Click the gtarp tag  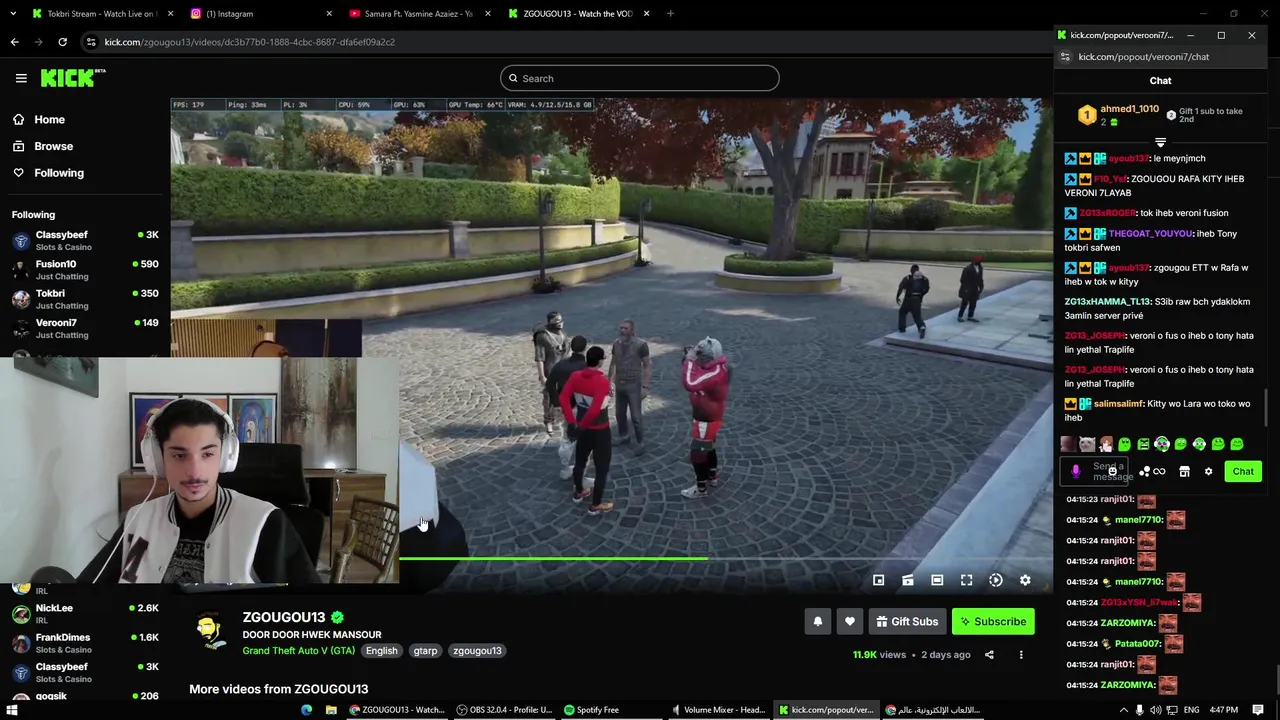click(x=425, y=651)
